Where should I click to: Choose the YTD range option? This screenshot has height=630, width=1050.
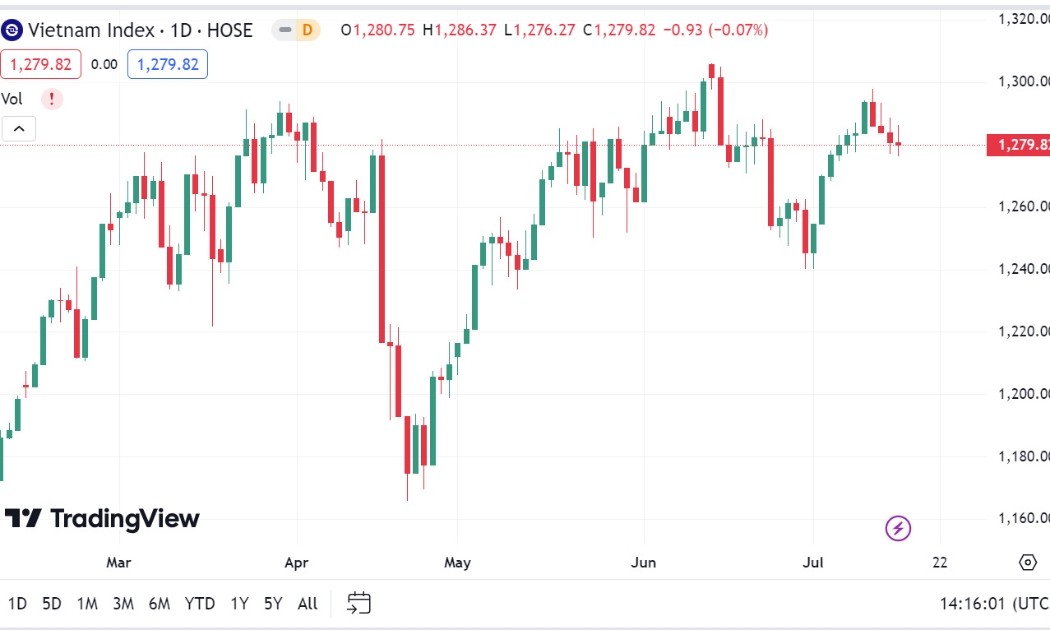coord(200,604)
